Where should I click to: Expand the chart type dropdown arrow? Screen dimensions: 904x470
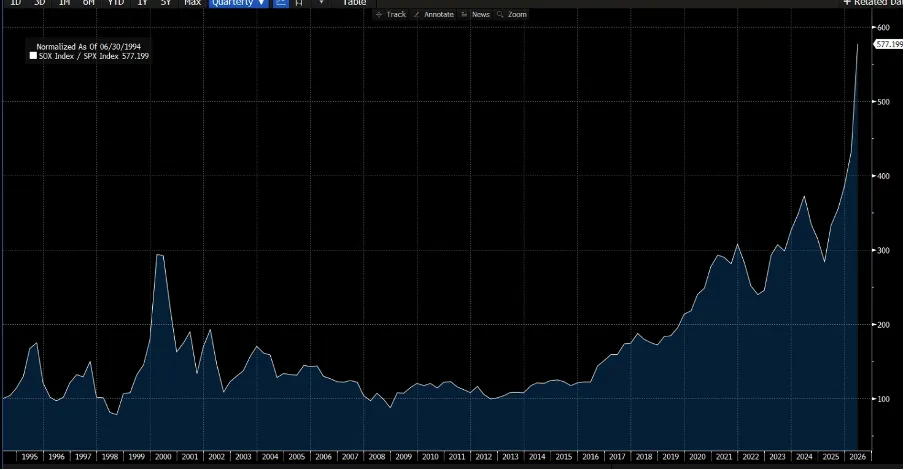(321, 3)
